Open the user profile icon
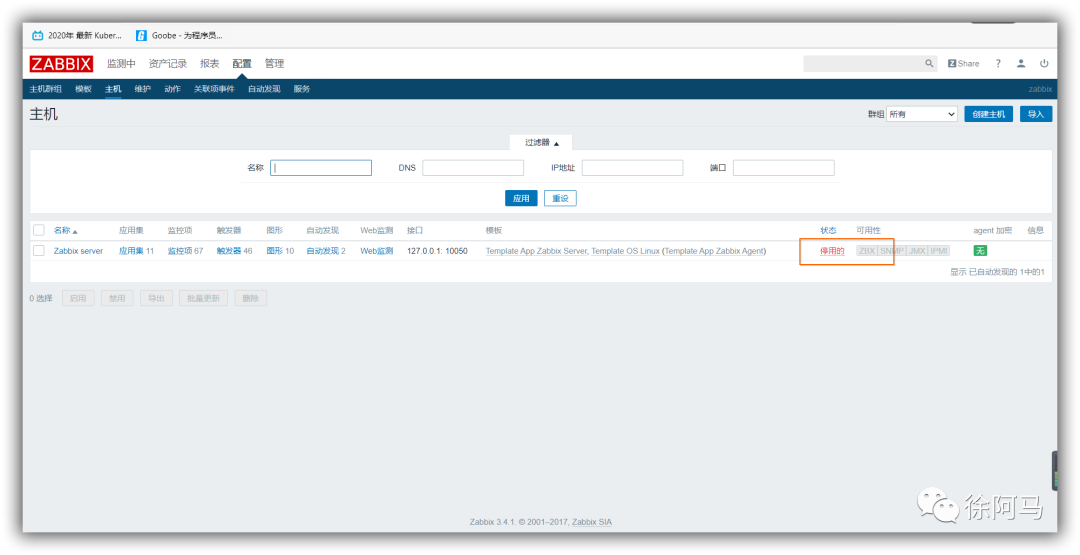The height and width of the screenshot is (555, 1080). (1021, 63)
